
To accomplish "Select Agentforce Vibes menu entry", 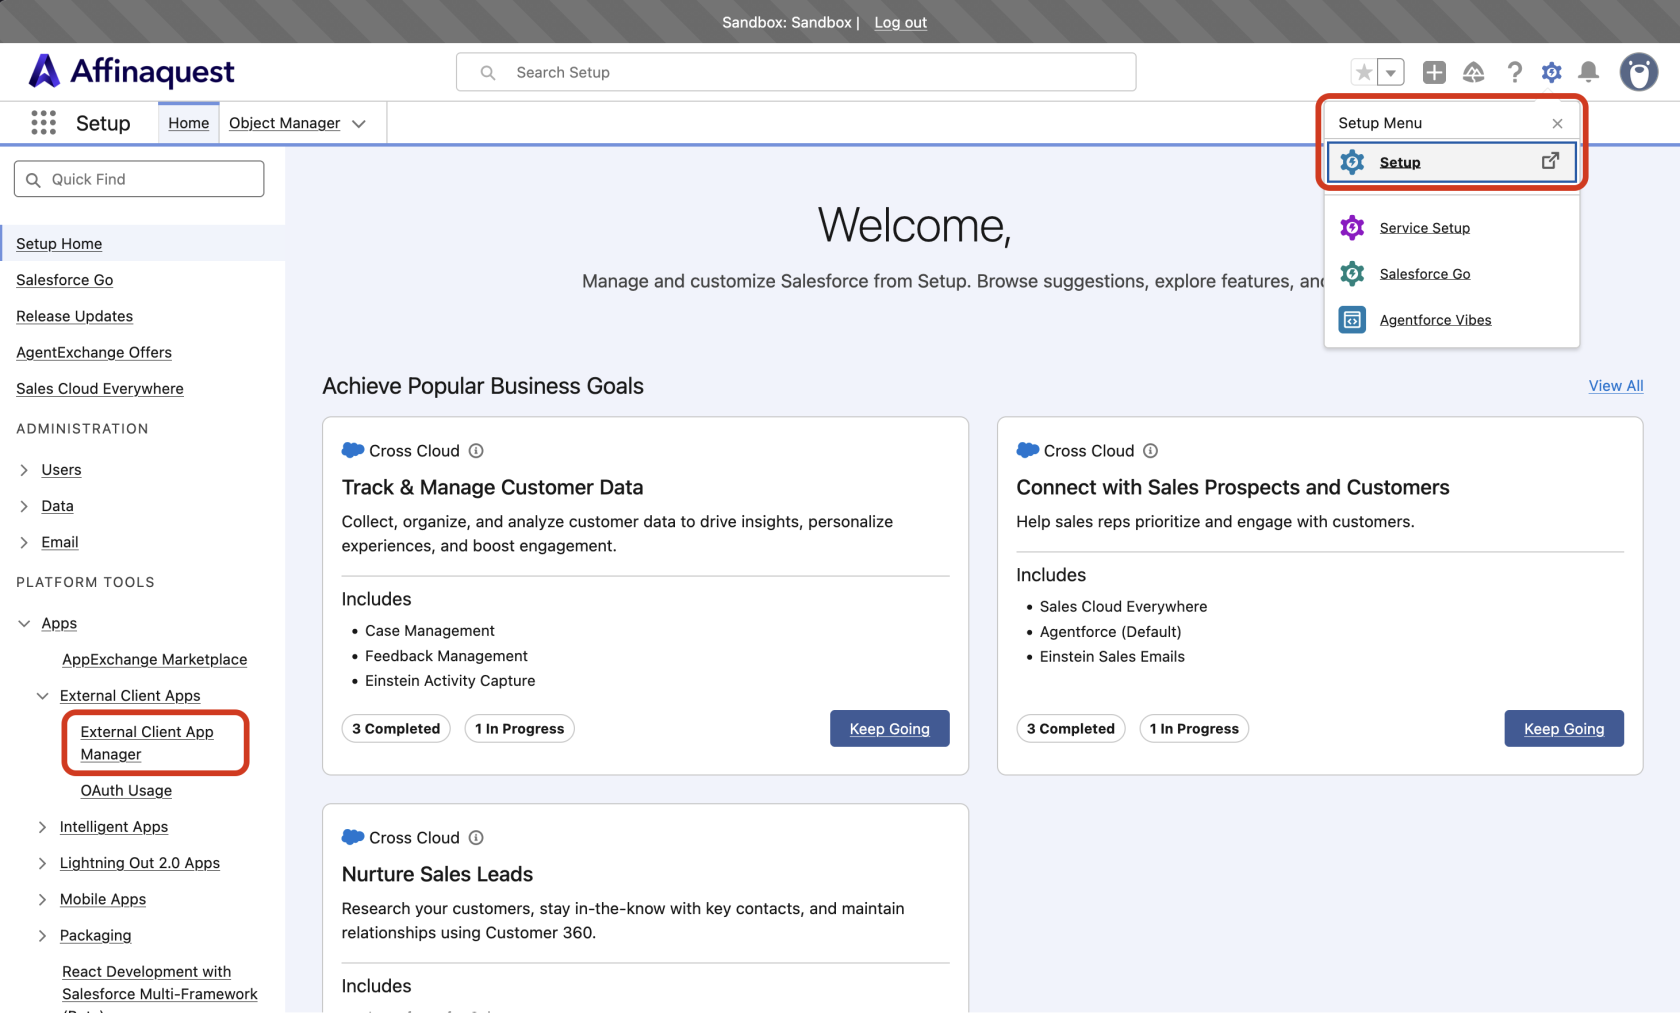I will [x=1435, y=320].
